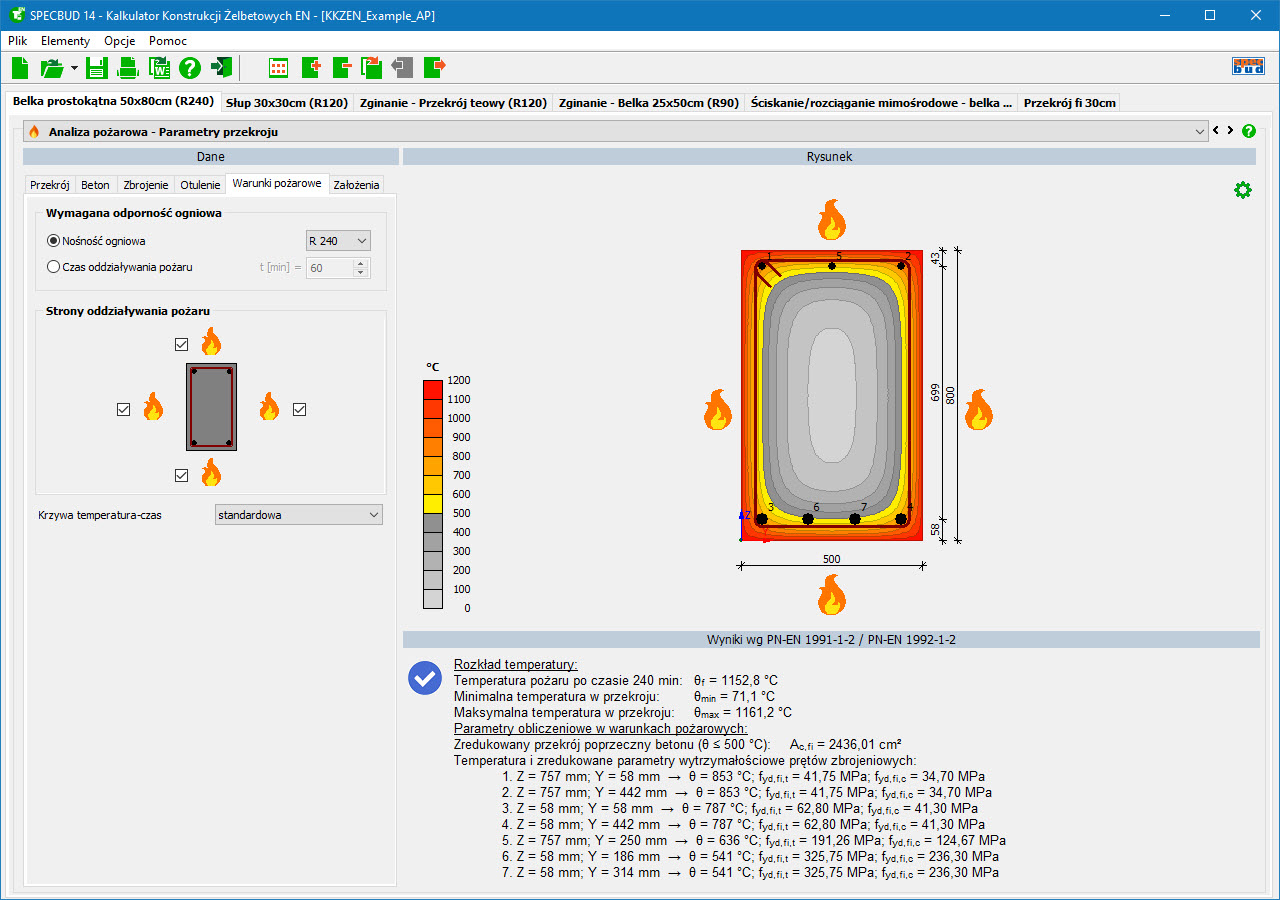Click the Print toolbar icon
The width and height of the screenshot is (1280, 900).
pyautogui.click(x=128, y=68)
